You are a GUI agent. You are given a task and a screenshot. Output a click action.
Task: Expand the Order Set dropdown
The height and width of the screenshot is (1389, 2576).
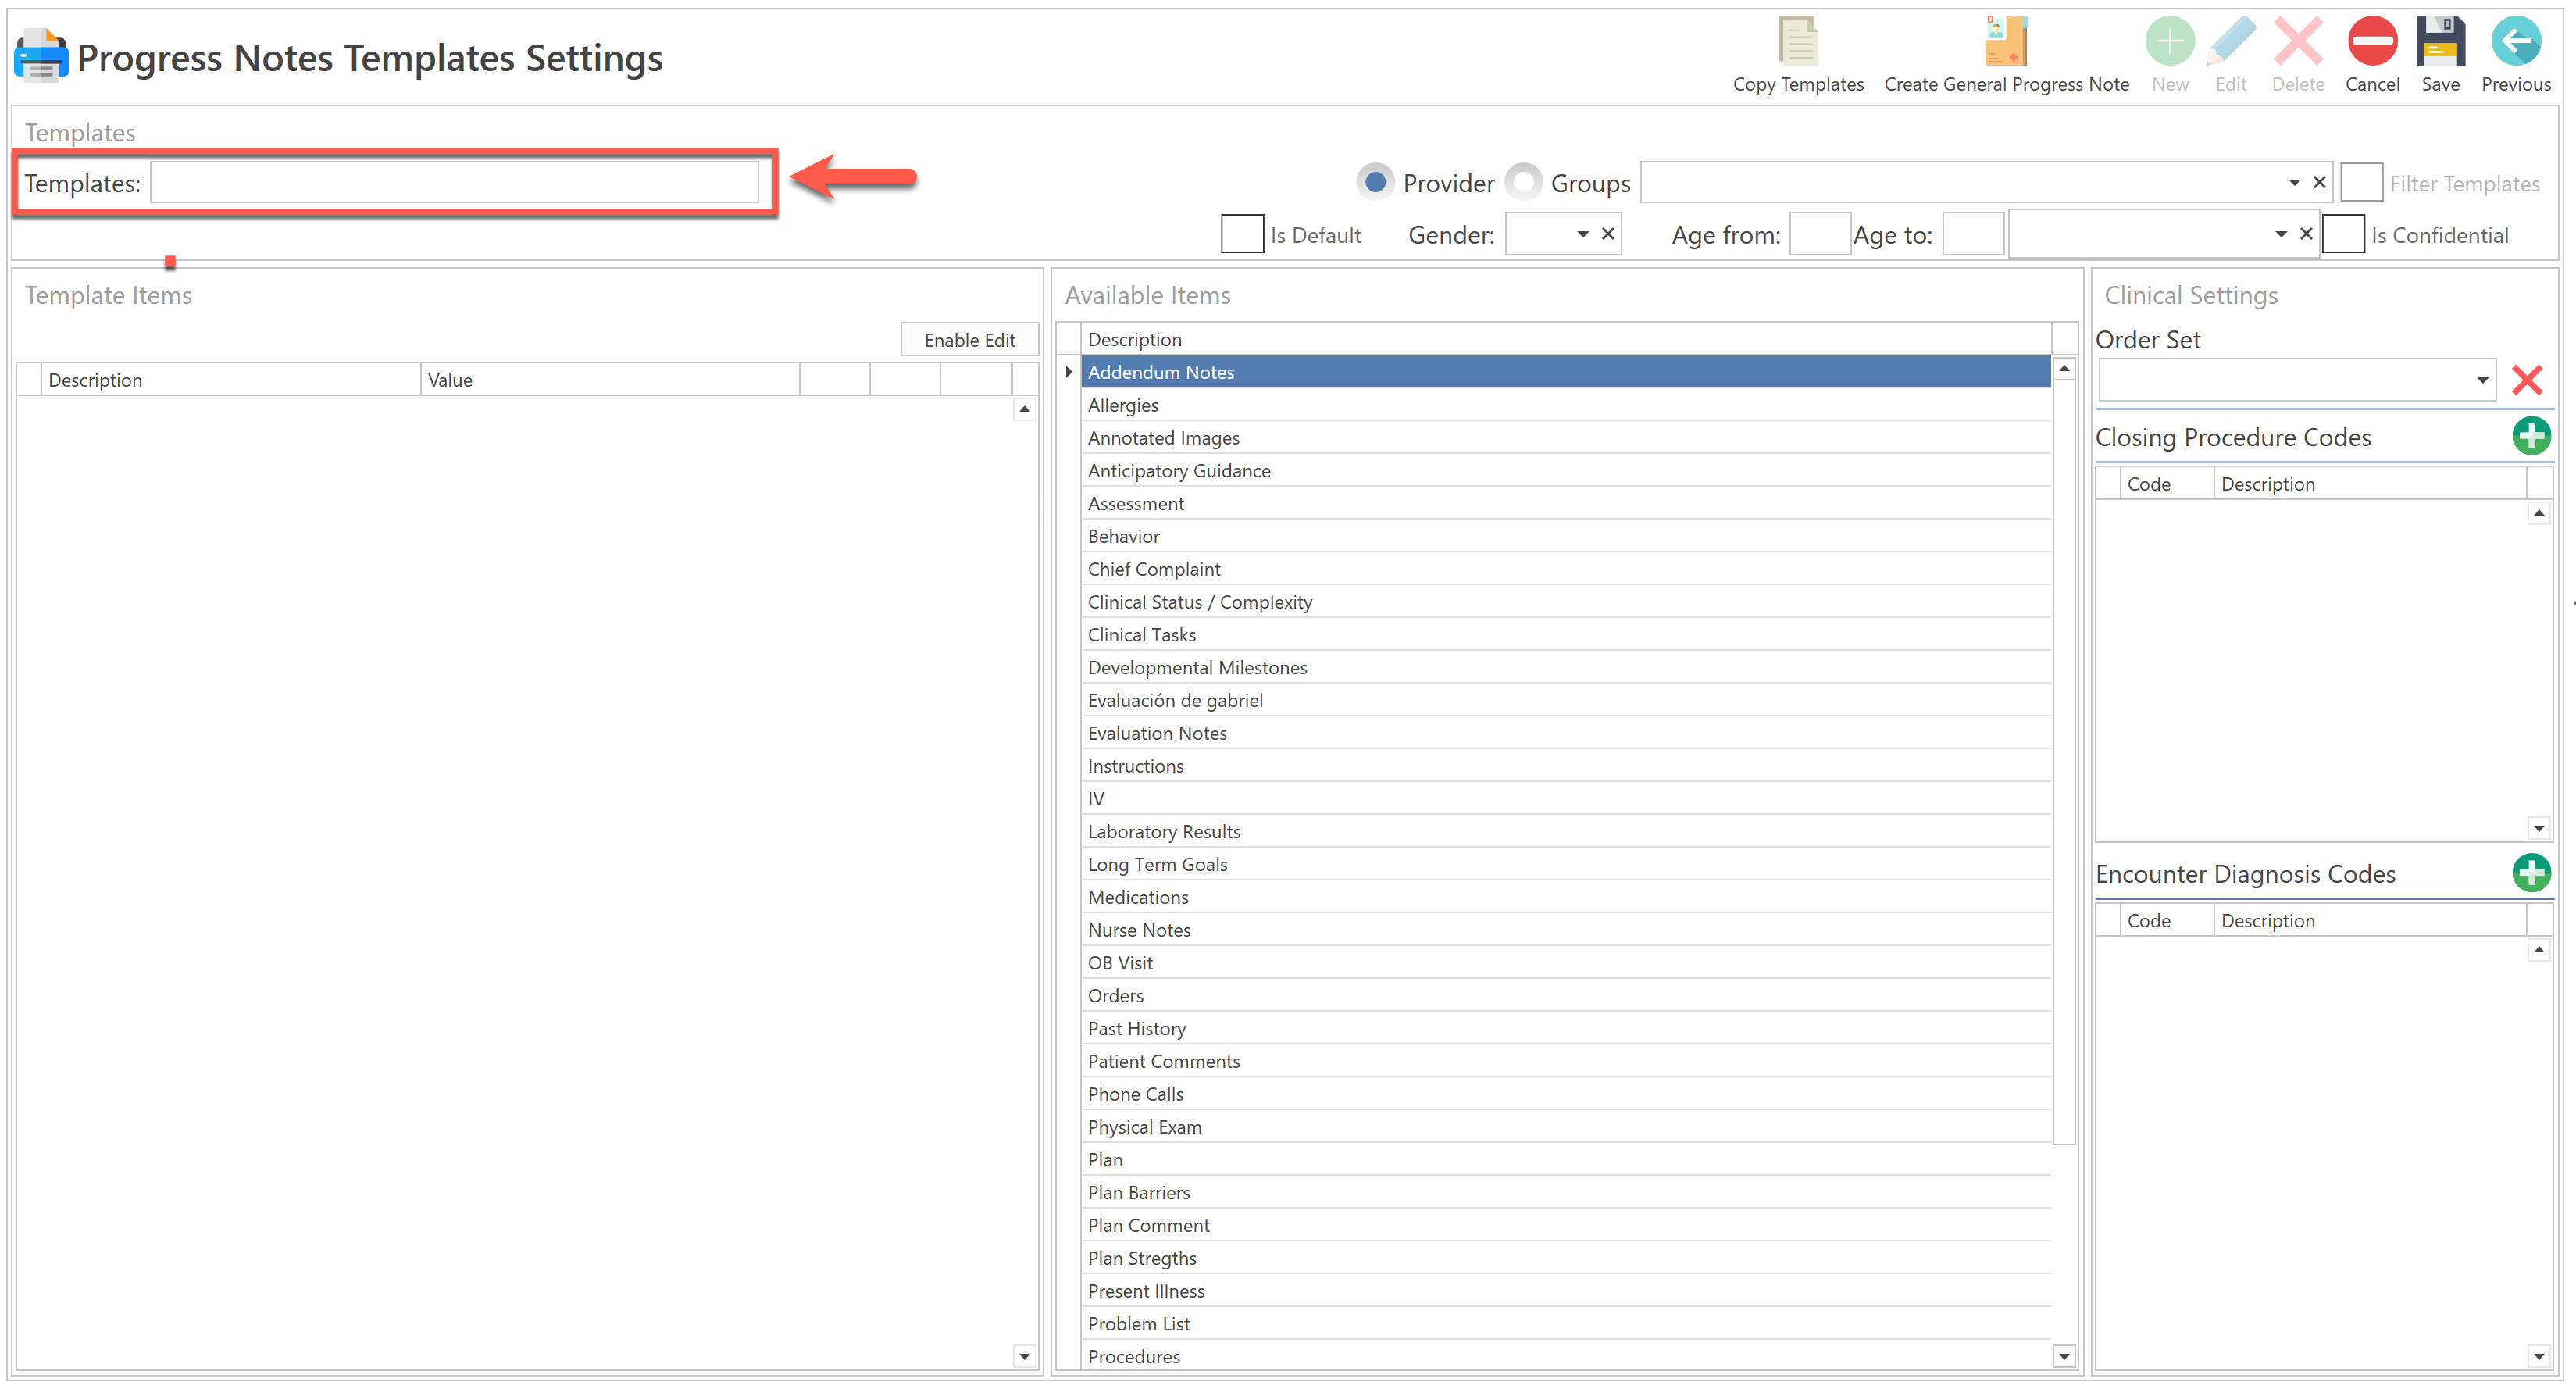pyautogui.click(x=2481, y=380)
